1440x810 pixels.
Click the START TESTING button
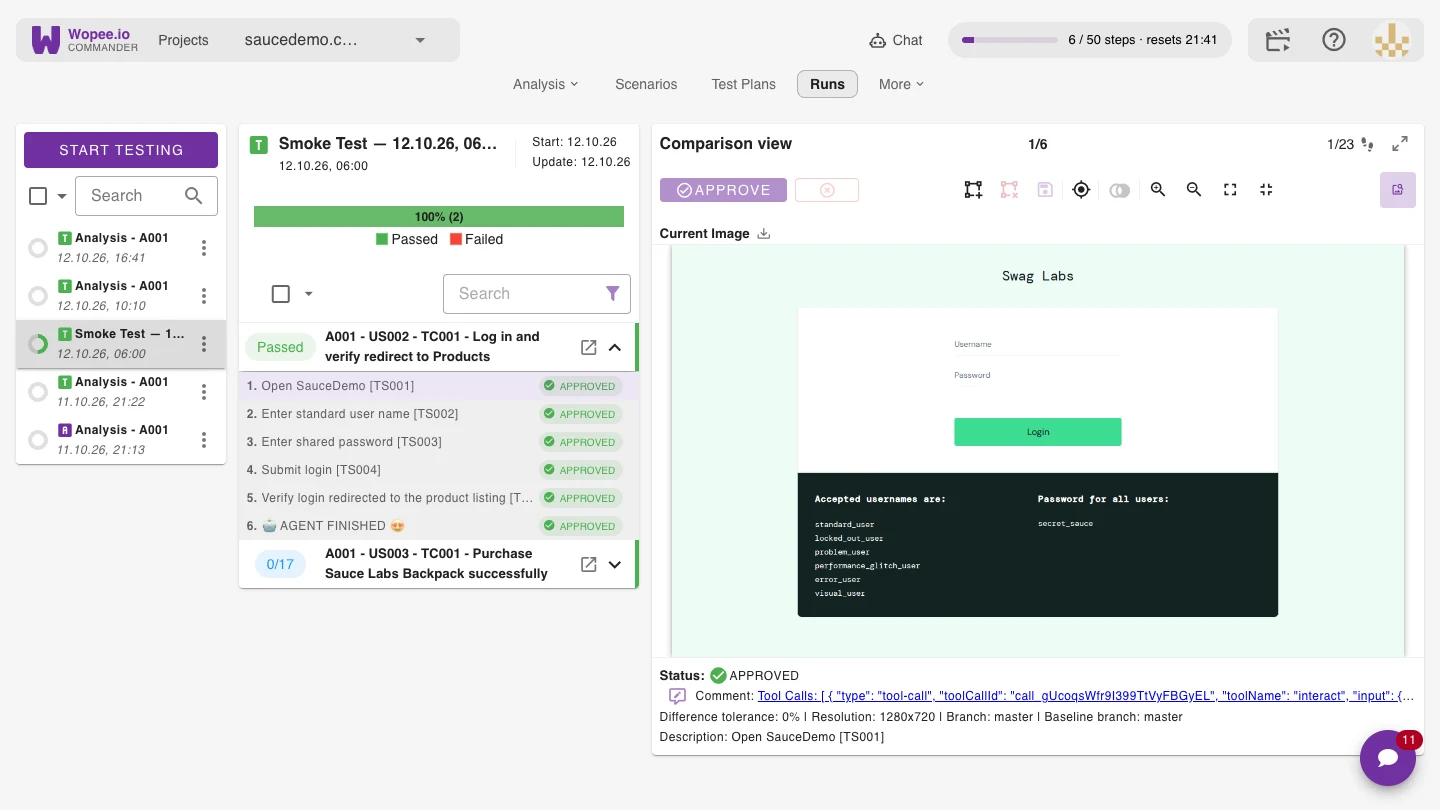pos(121,150)
